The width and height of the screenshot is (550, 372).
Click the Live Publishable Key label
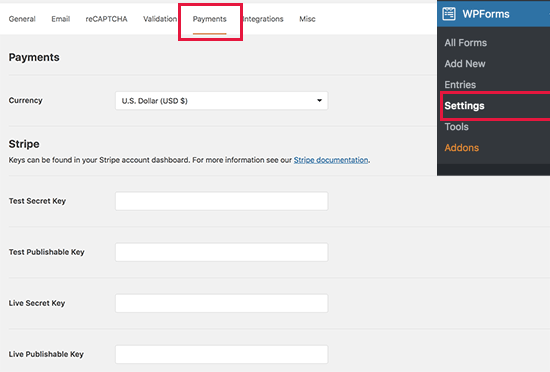[46, 354]
